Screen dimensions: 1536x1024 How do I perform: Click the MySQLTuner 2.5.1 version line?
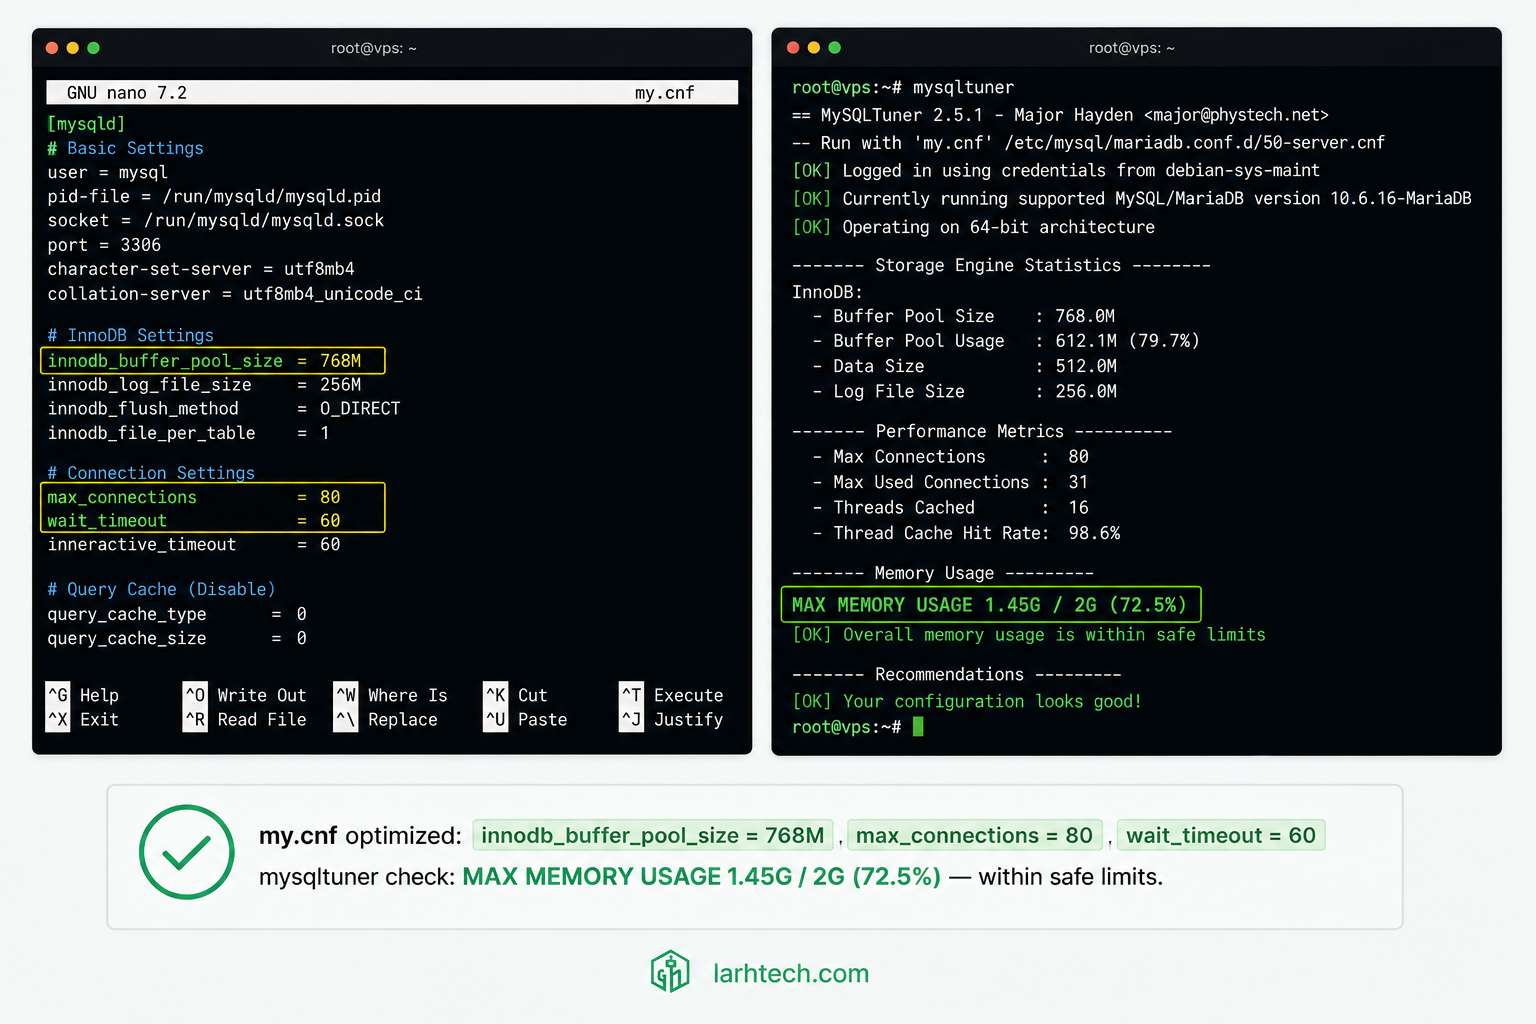(1060, 115)
